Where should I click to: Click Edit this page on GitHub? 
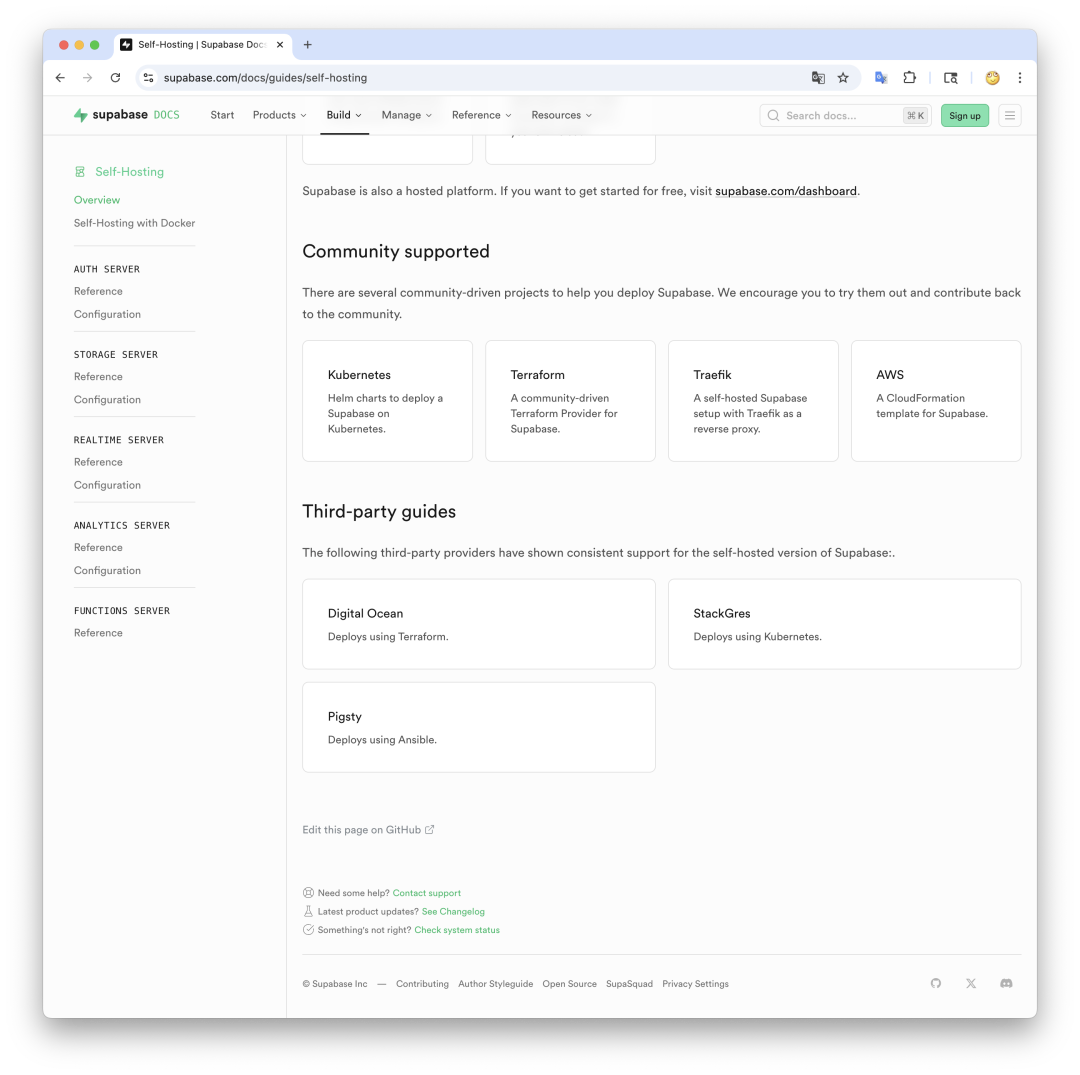368,830
